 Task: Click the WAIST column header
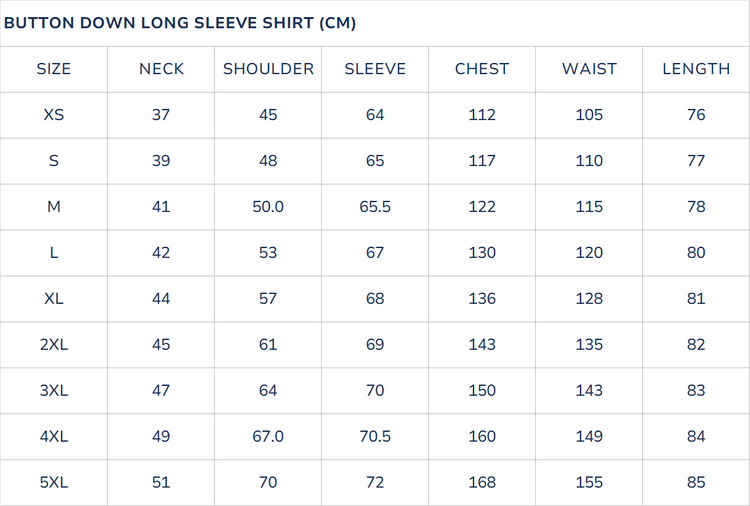(x=589, y=69)
